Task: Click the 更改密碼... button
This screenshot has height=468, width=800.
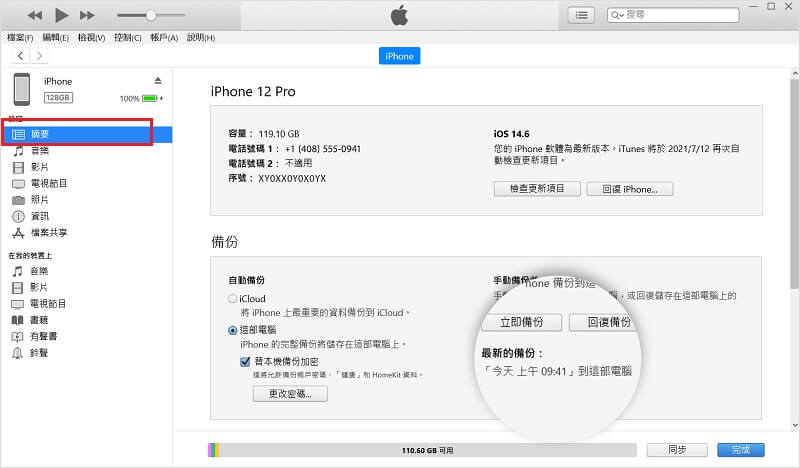Action: (x=290, y=393)
